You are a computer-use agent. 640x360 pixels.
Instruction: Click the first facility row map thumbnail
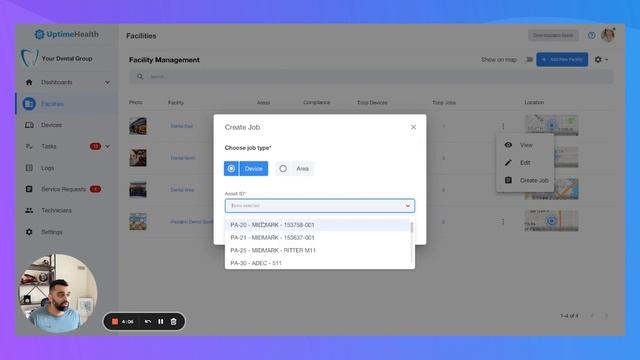coord(551,124)
